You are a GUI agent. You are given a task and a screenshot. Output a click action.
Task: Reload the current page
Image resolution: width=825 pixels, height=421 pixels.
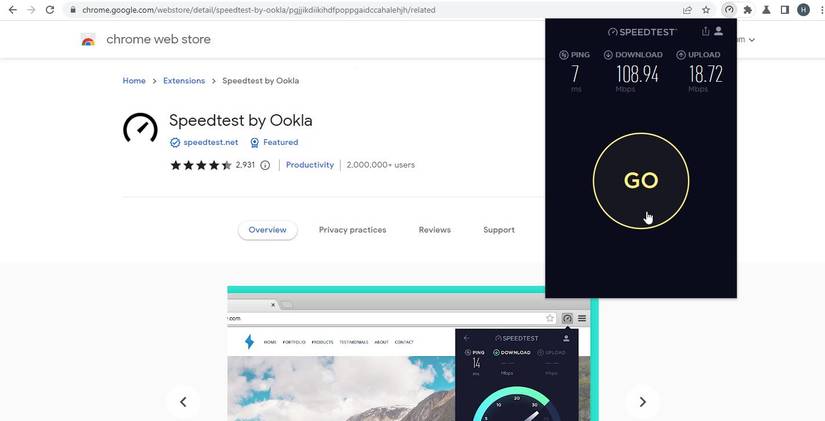coord(49,9)
